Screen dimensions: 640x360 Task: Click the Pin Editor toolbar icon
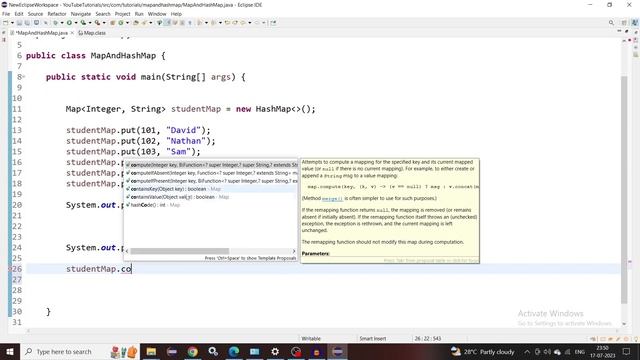pos(273,23)
